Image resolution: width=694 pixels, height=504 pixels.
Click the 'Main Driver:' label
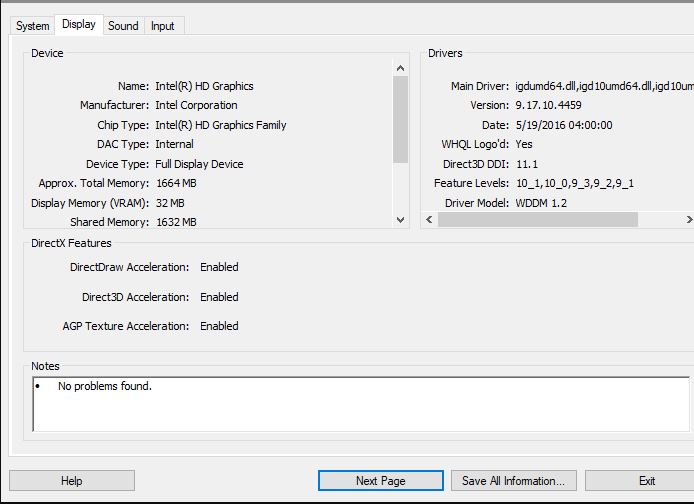(480, 86)
